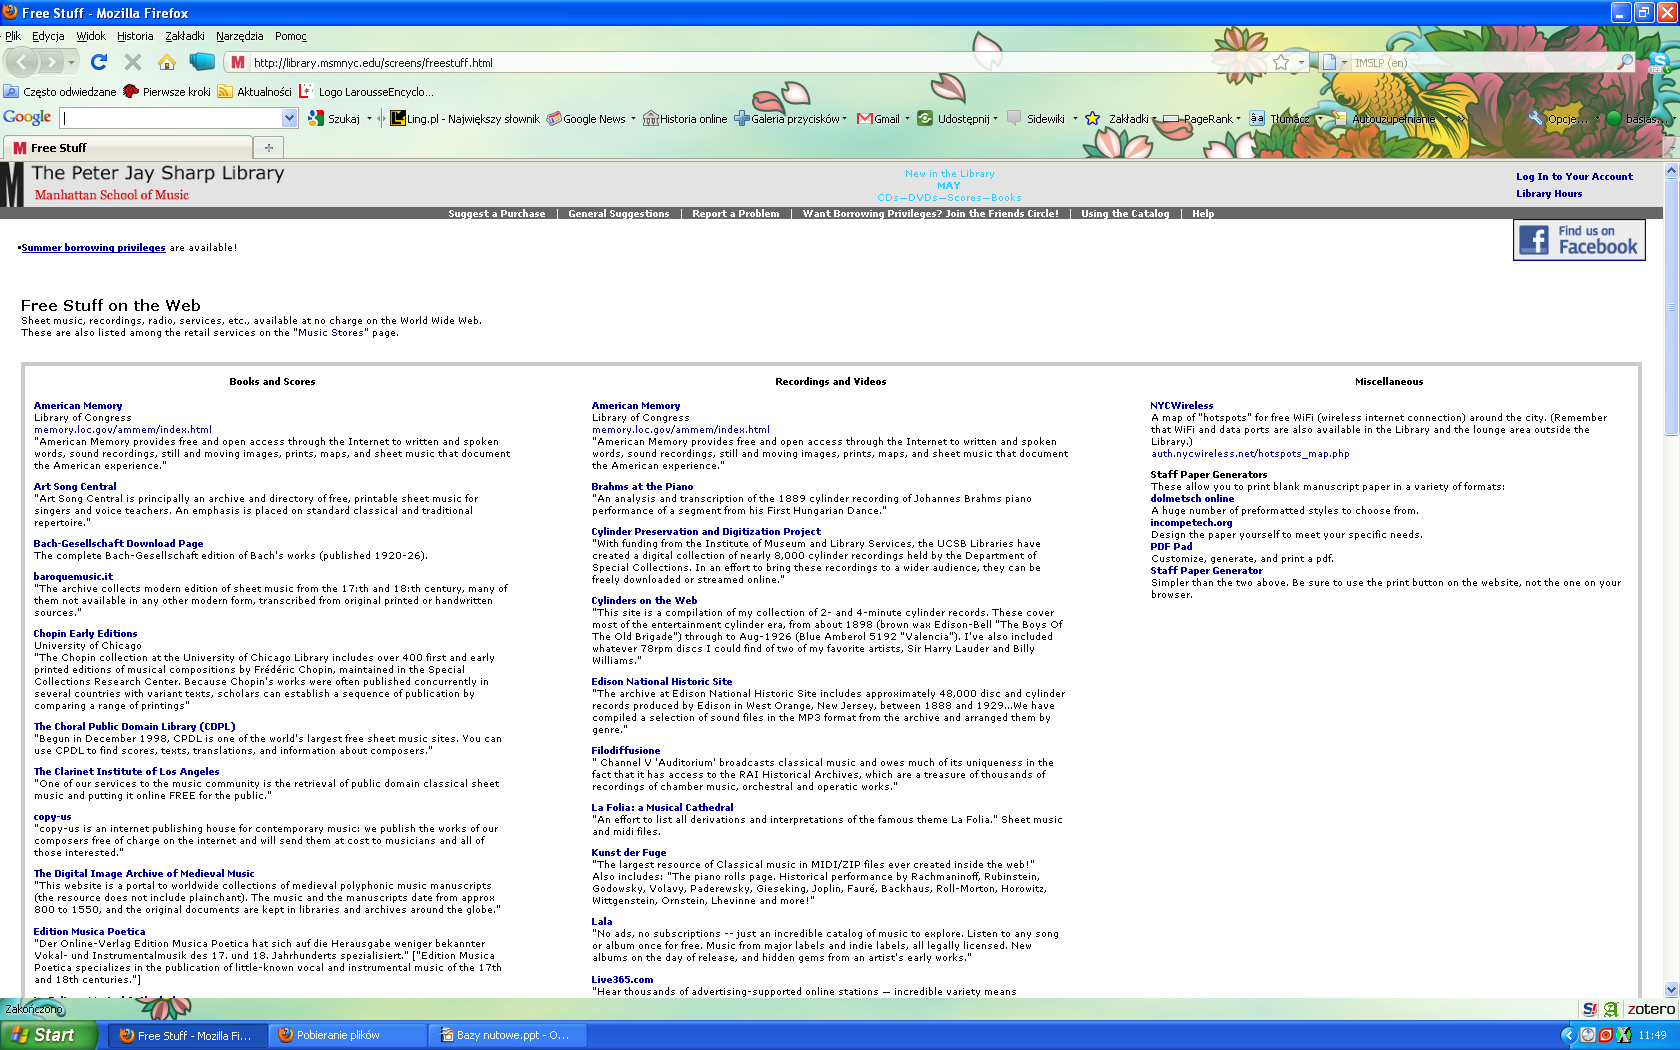Open Sidewiki toolbar button
This screenshot has width=1680, height=1050.
point(1036,118)
